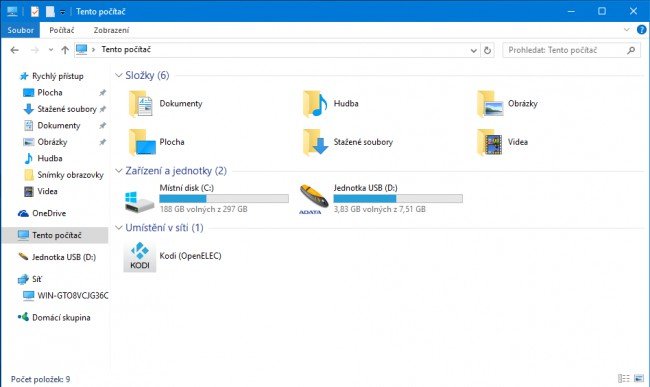Click the Rychlý přístup star item in sidebar
This screenshot has height=387, width=650.
pyautogui.click(x=52, y=76)
